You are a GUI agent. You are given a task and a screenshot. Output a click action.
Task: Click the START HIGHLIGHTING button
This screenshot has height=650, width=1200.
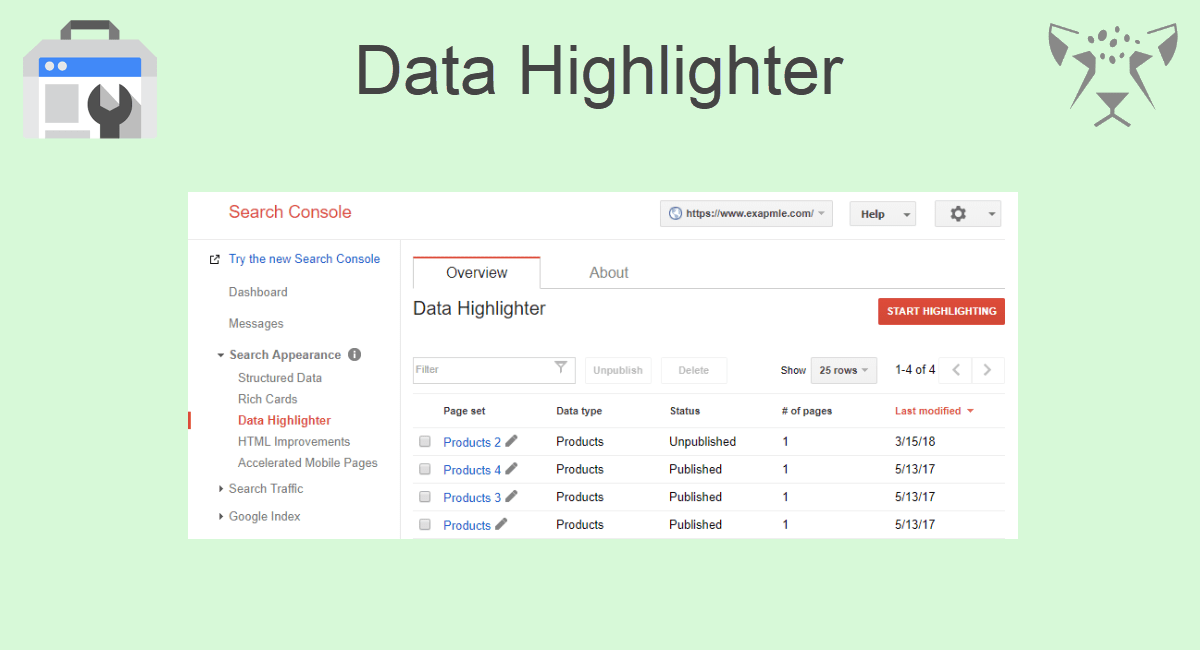pyautogui.click(x=941, y=311)
